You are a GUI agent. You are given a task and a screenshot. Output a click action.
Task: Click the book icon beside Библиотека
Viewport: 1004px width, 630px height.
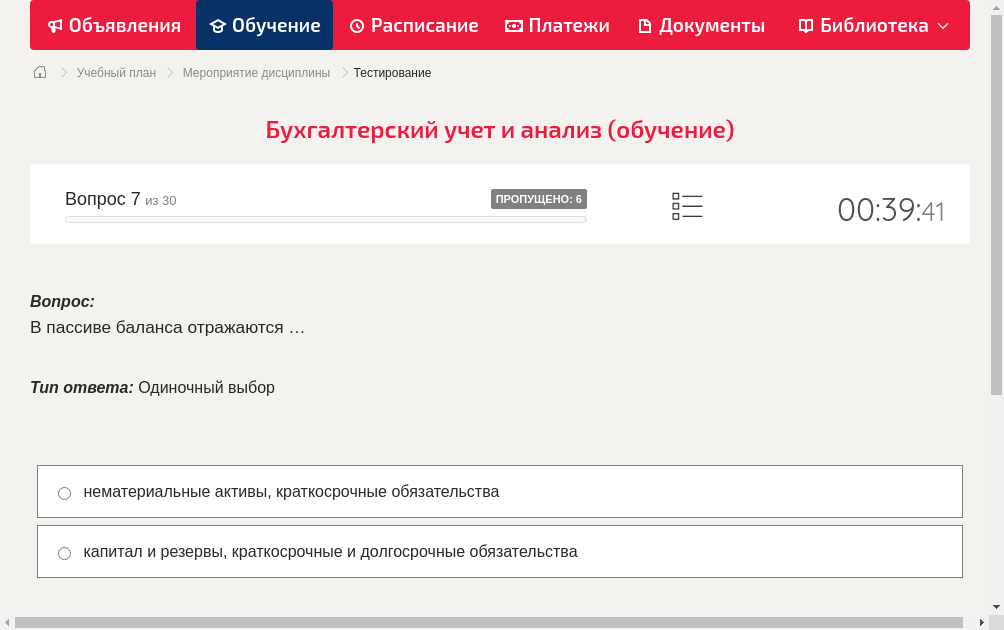tap(805, 25)
